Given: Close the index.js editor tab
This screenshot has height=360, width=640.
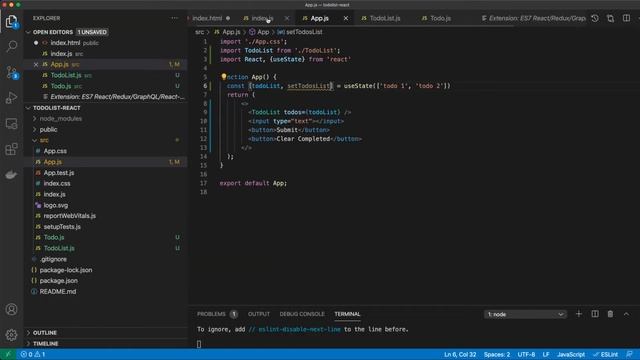Looking at the screenshot, I should click(287, 18).
